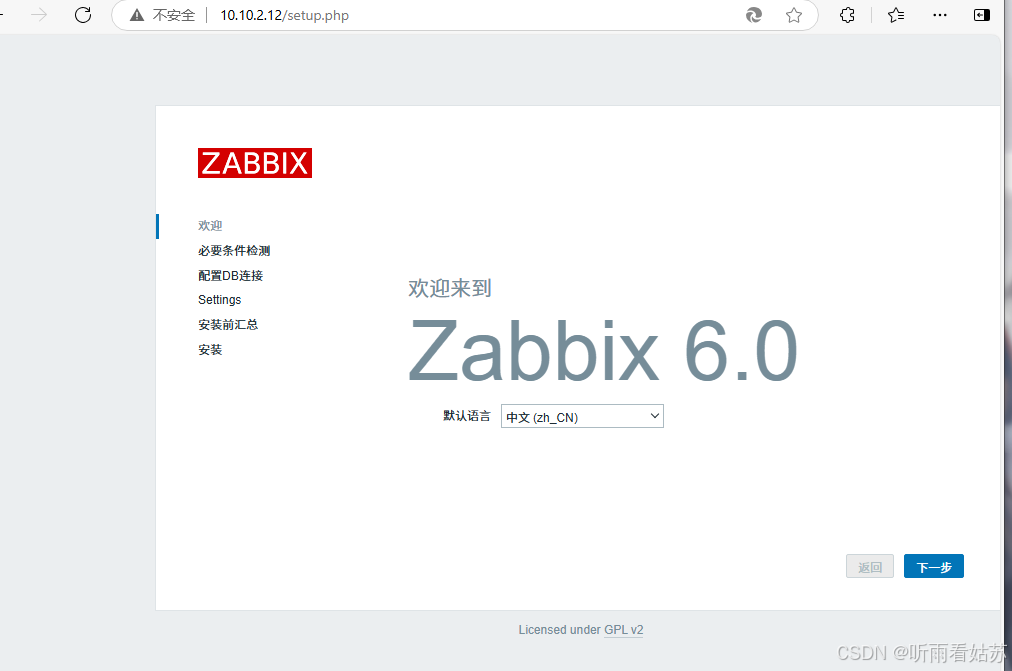This screenshot has width=1012, height=671.
Task: Click the 下一步 button
Action: pos(933,567)
